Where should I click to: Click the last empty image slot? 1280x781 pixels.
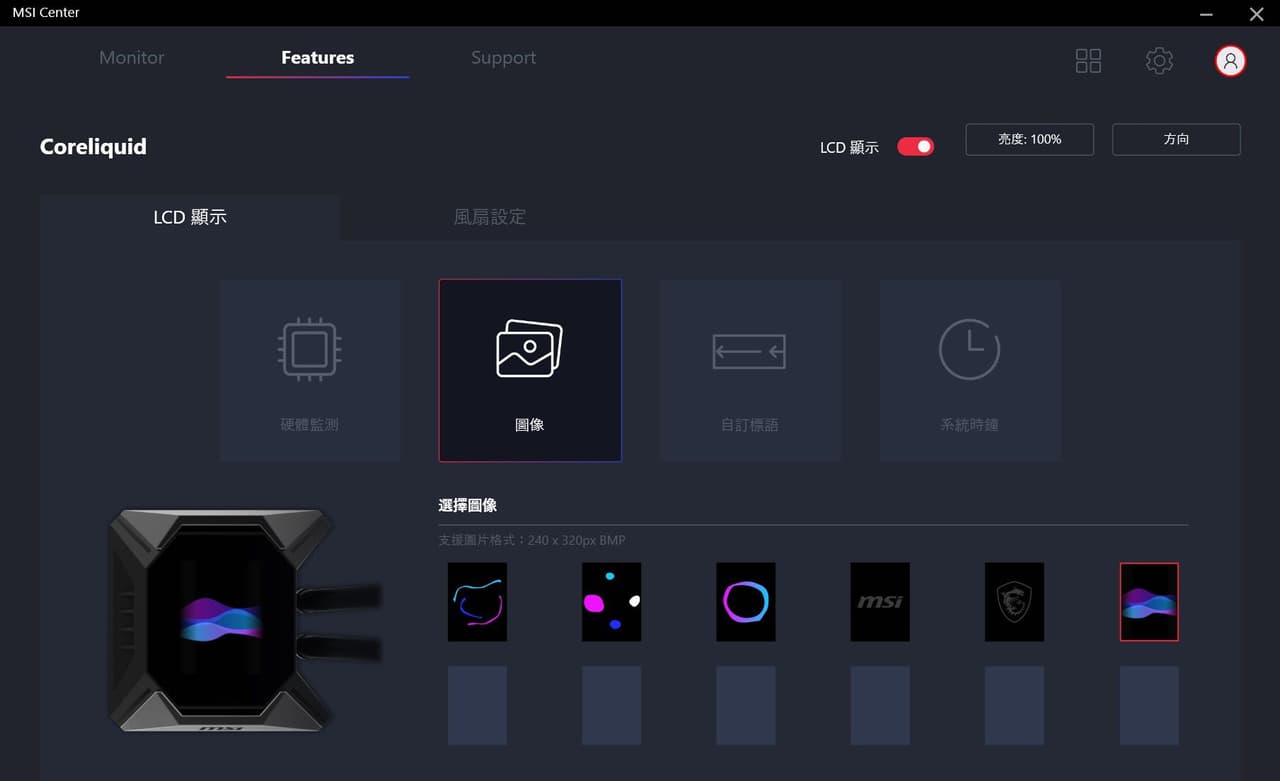(x=1149, y=706)
